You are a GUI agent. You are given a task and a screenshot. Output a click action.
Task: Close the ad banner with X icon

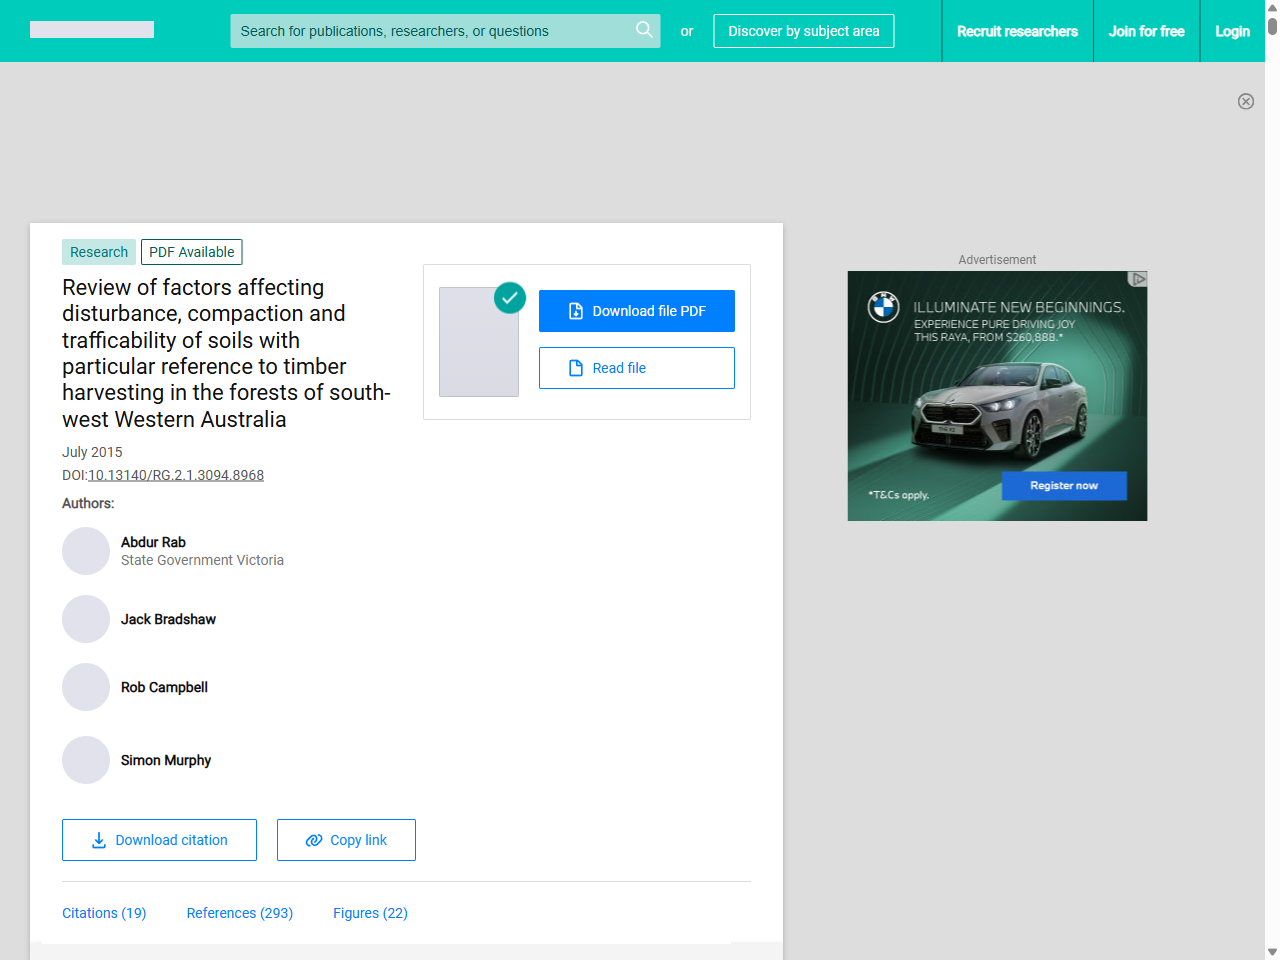(x=1245, y=101)
